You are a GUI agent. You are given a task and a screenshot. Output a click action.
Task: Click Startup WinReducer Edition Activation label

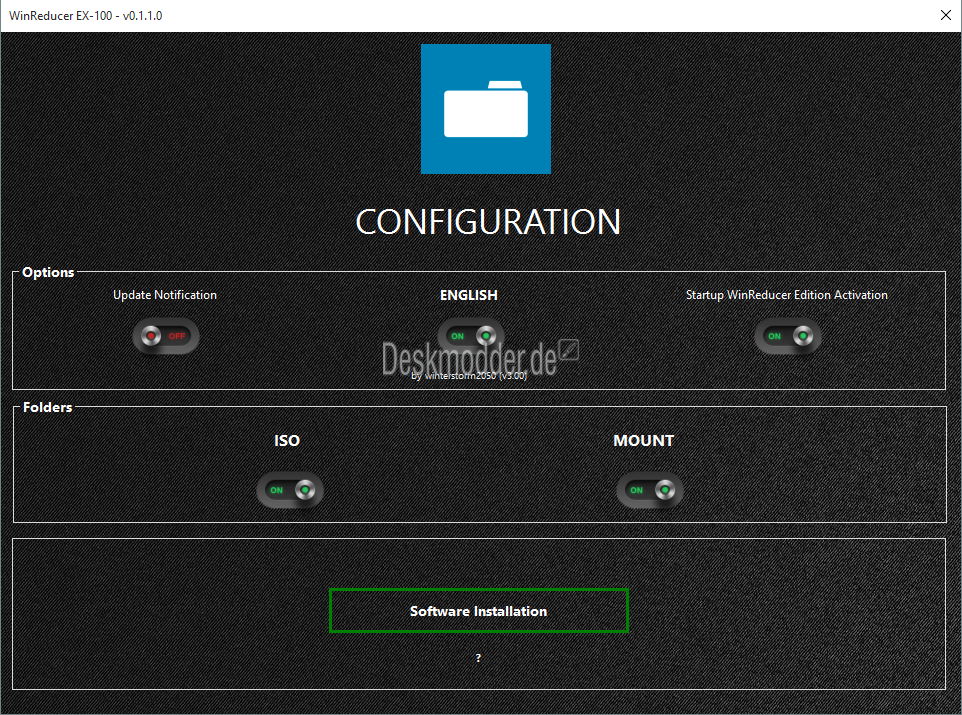tap(787, 295)
